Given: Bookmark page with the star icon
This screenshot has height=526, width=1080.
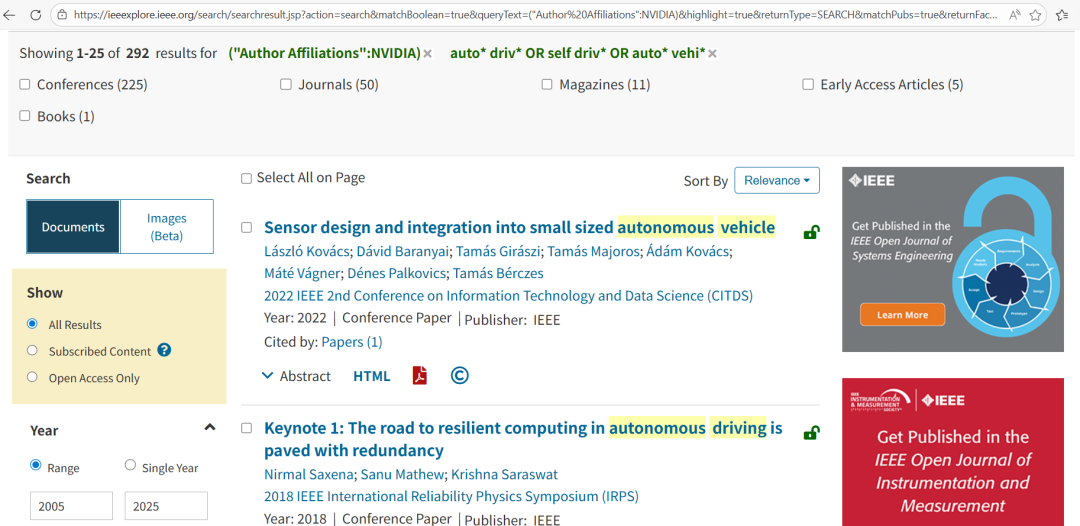Looking at the screenshot, I should 1035,14.
